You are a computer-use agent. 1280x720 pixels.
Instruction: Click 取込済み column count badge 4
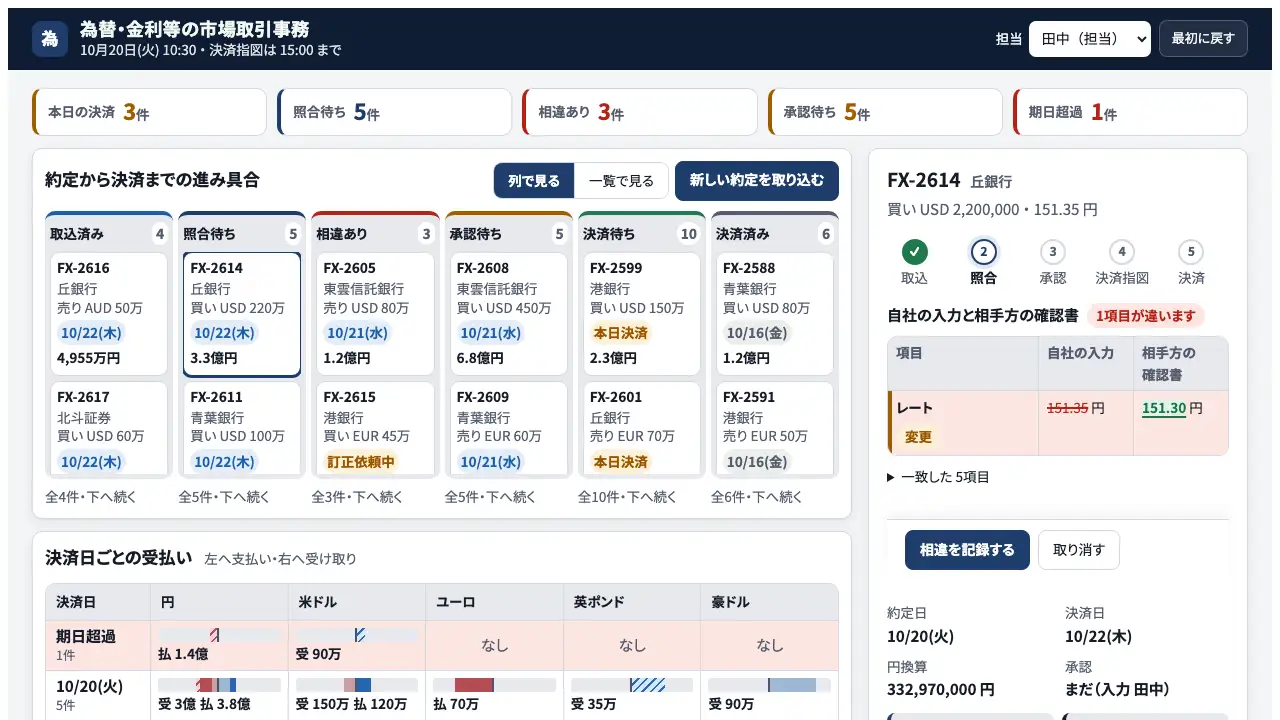click(159, 234)
